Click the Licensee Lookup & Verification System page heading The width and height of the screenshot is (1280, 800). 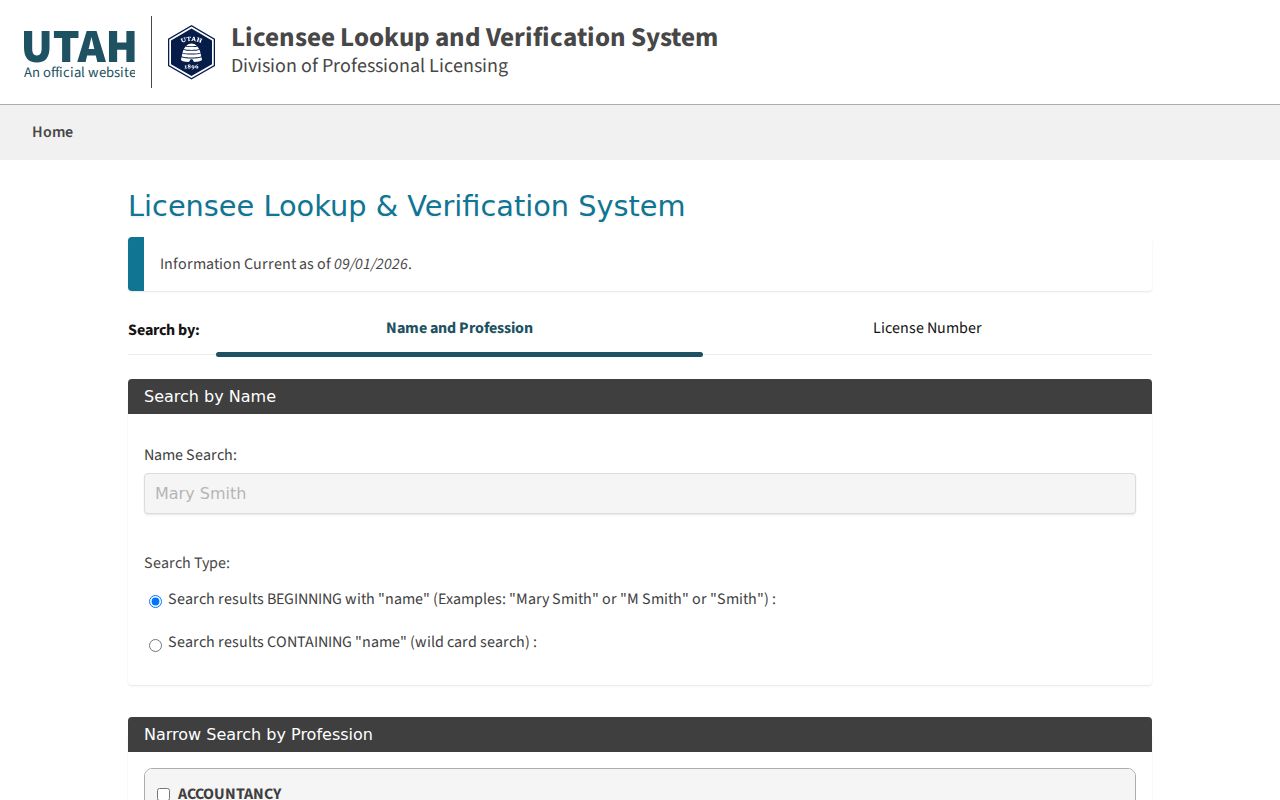407,206
